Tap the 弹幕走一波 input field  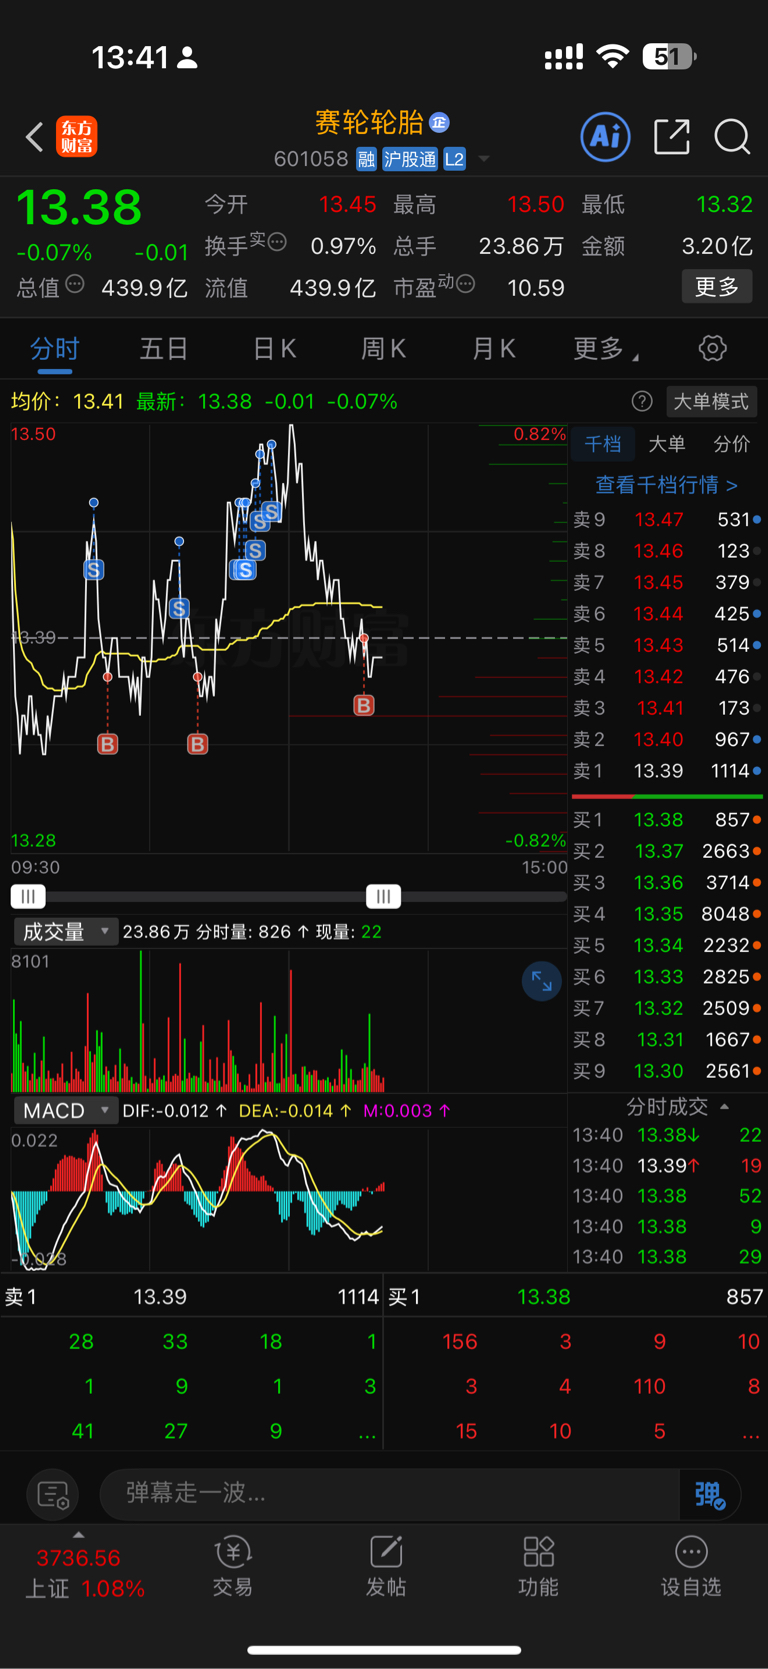(x=390, y=1494)
